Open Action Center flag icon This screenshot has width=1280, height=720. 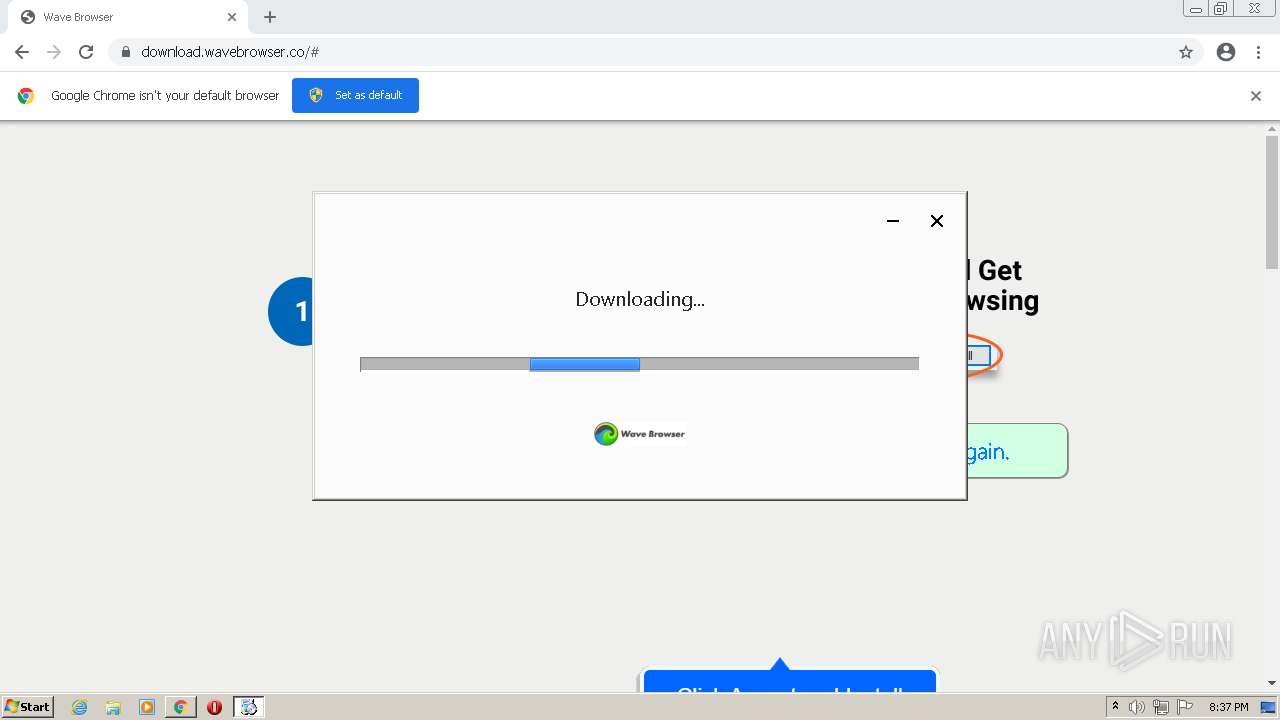[x=1185, y=707]
